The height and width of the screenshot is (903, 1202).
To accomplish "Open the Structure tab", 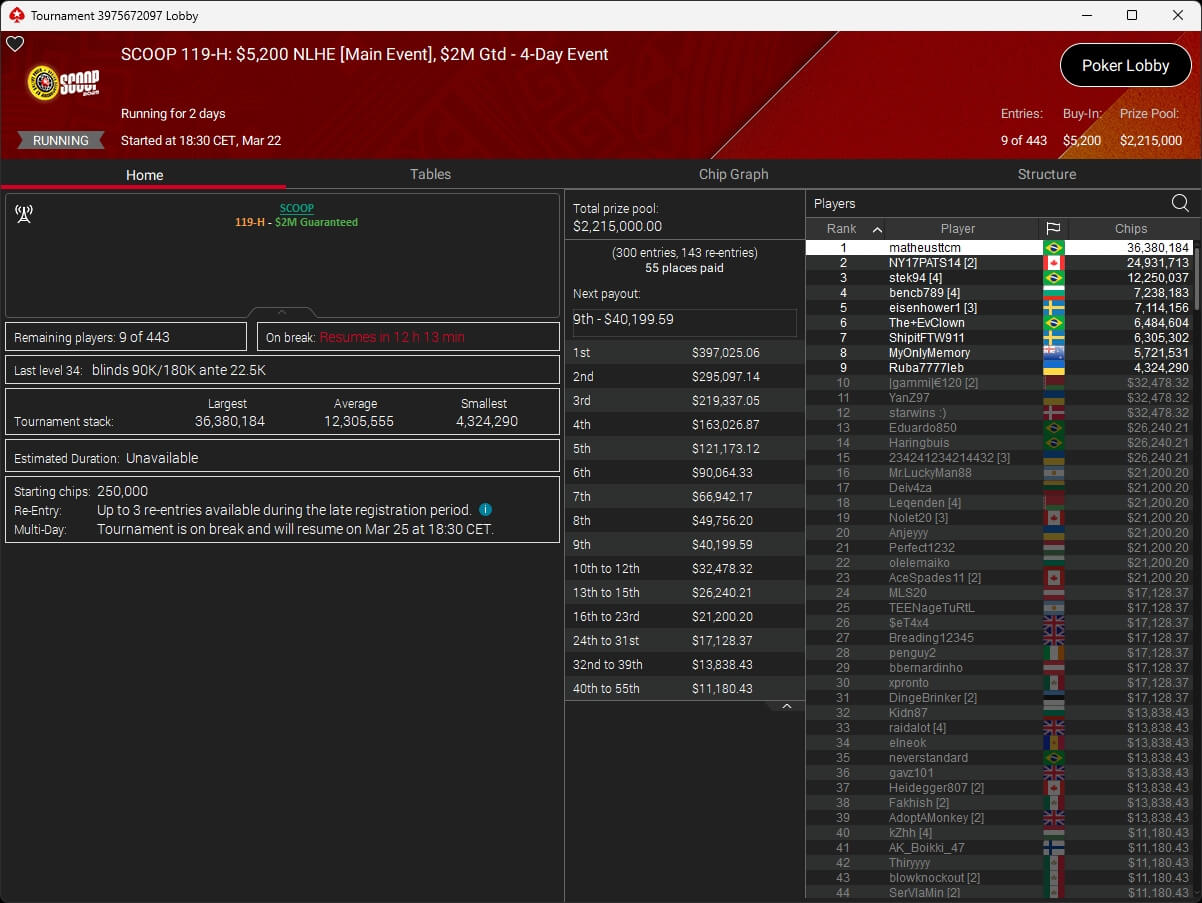I will (x=1046, y=174).
